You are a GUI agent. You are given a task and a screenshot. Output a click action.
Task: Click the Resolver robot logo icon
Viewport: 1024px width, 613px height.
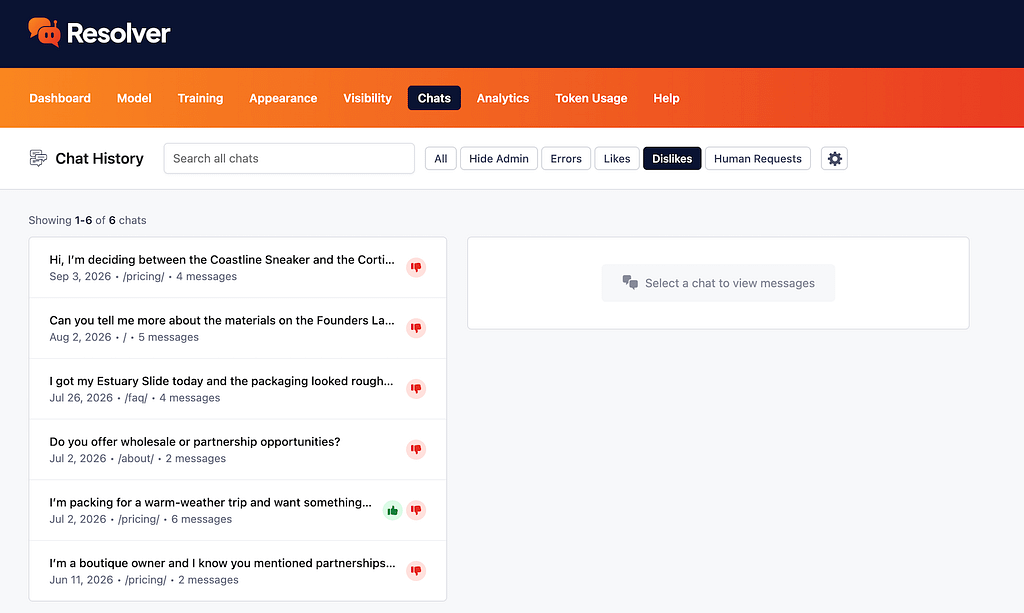point(44,32)
